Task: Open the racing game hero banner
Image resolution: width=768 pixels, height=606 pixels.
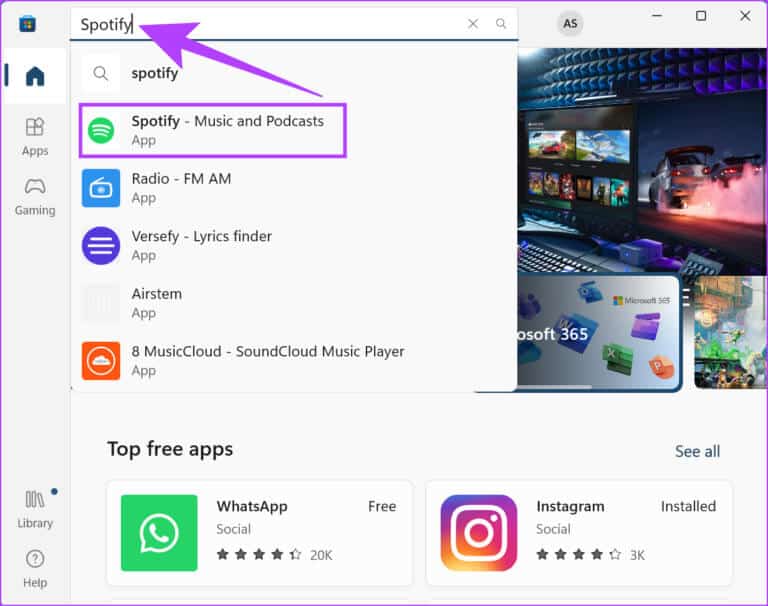Action: coord(642,160)
